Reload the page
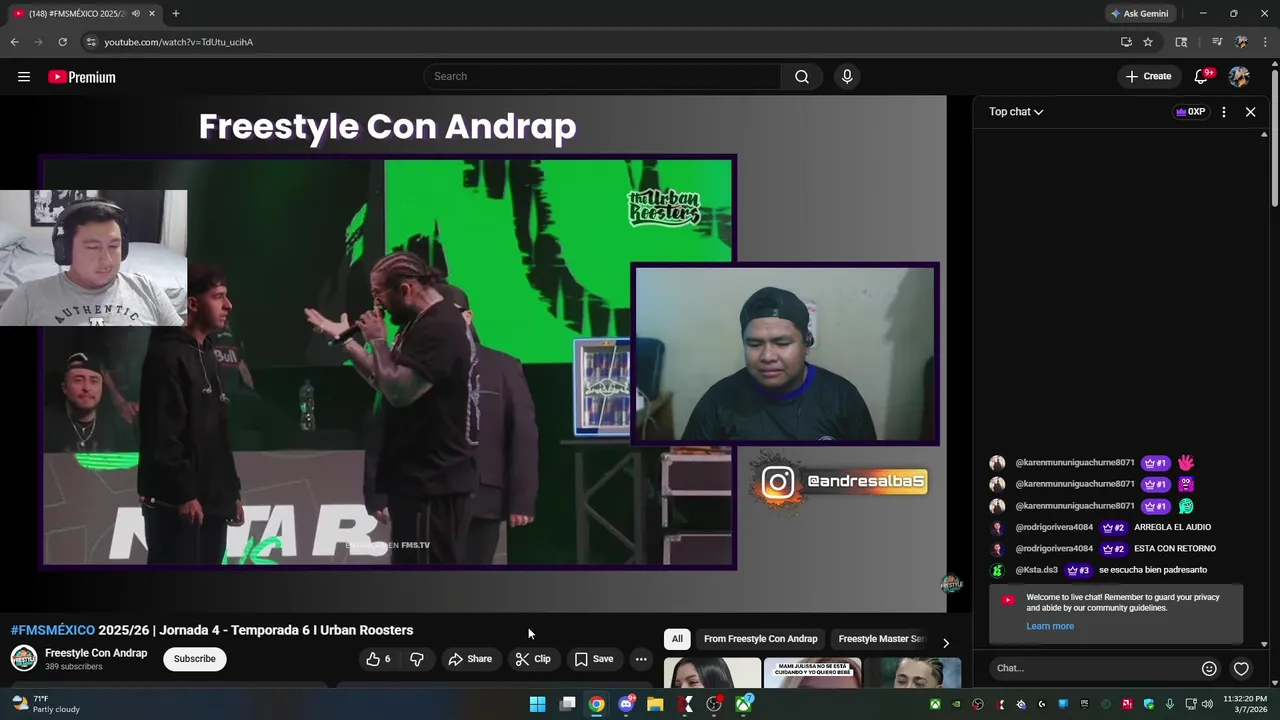 (62, 42)
